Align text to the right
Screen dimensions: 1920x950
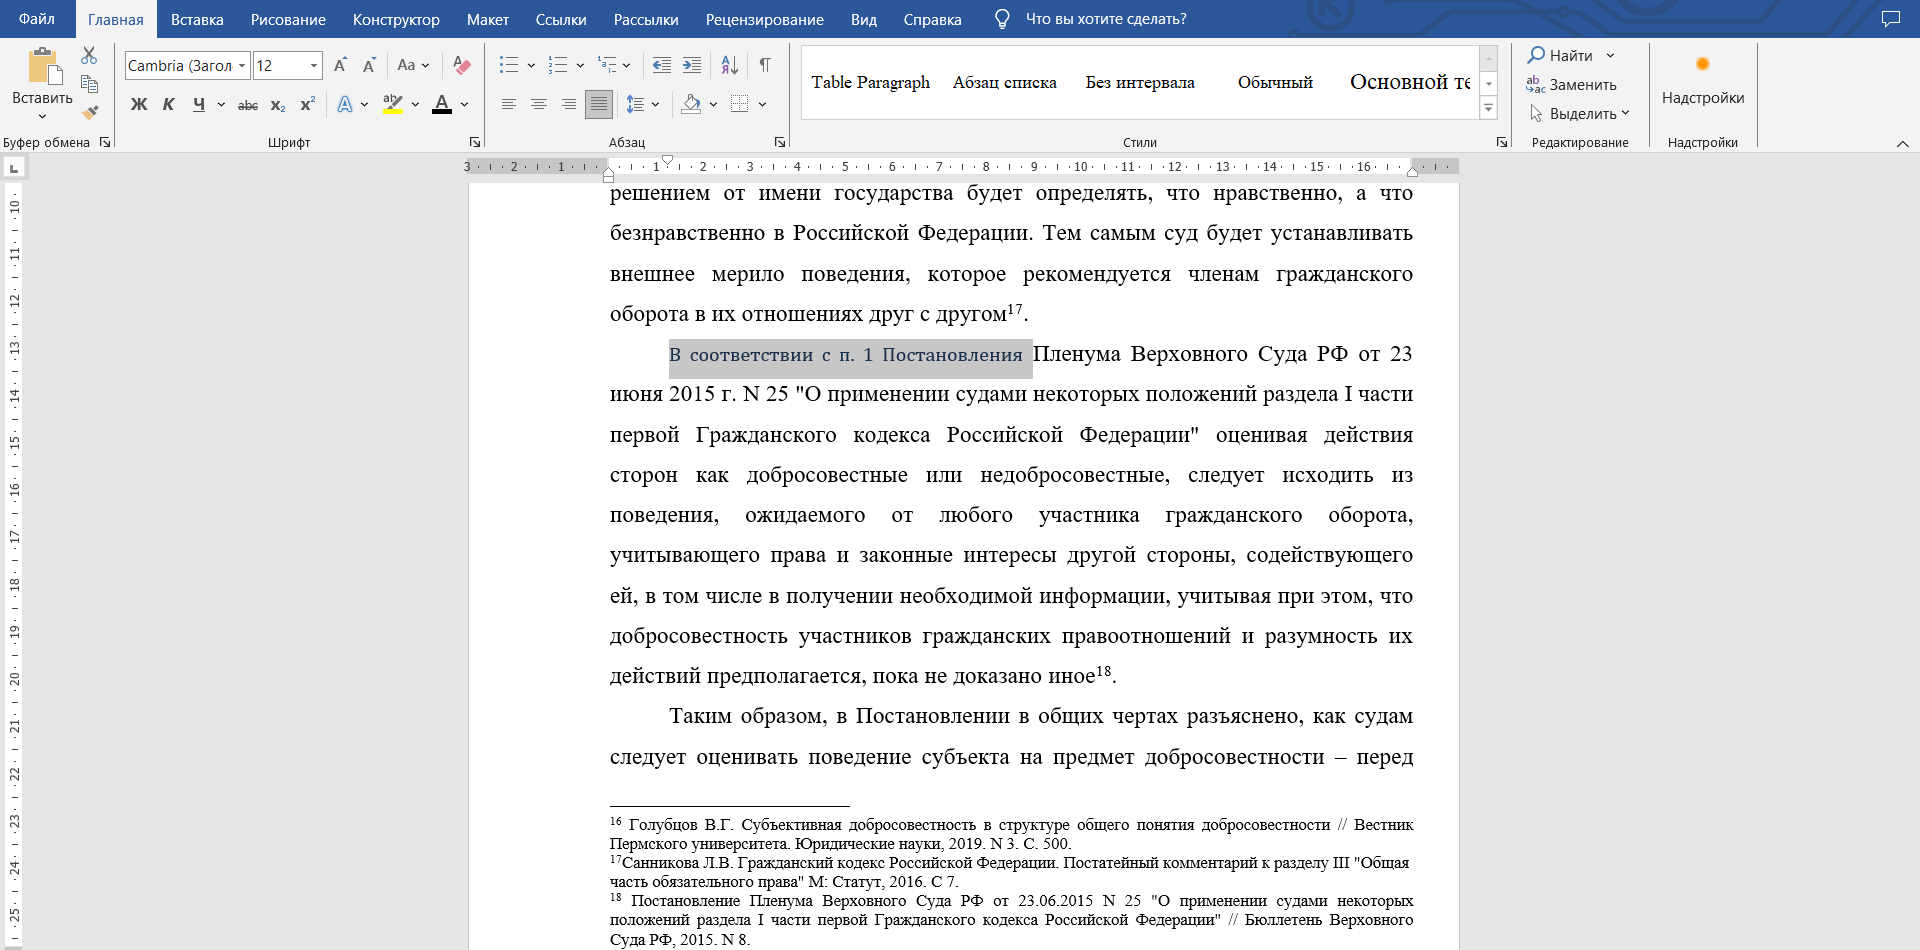pos(569,104)
